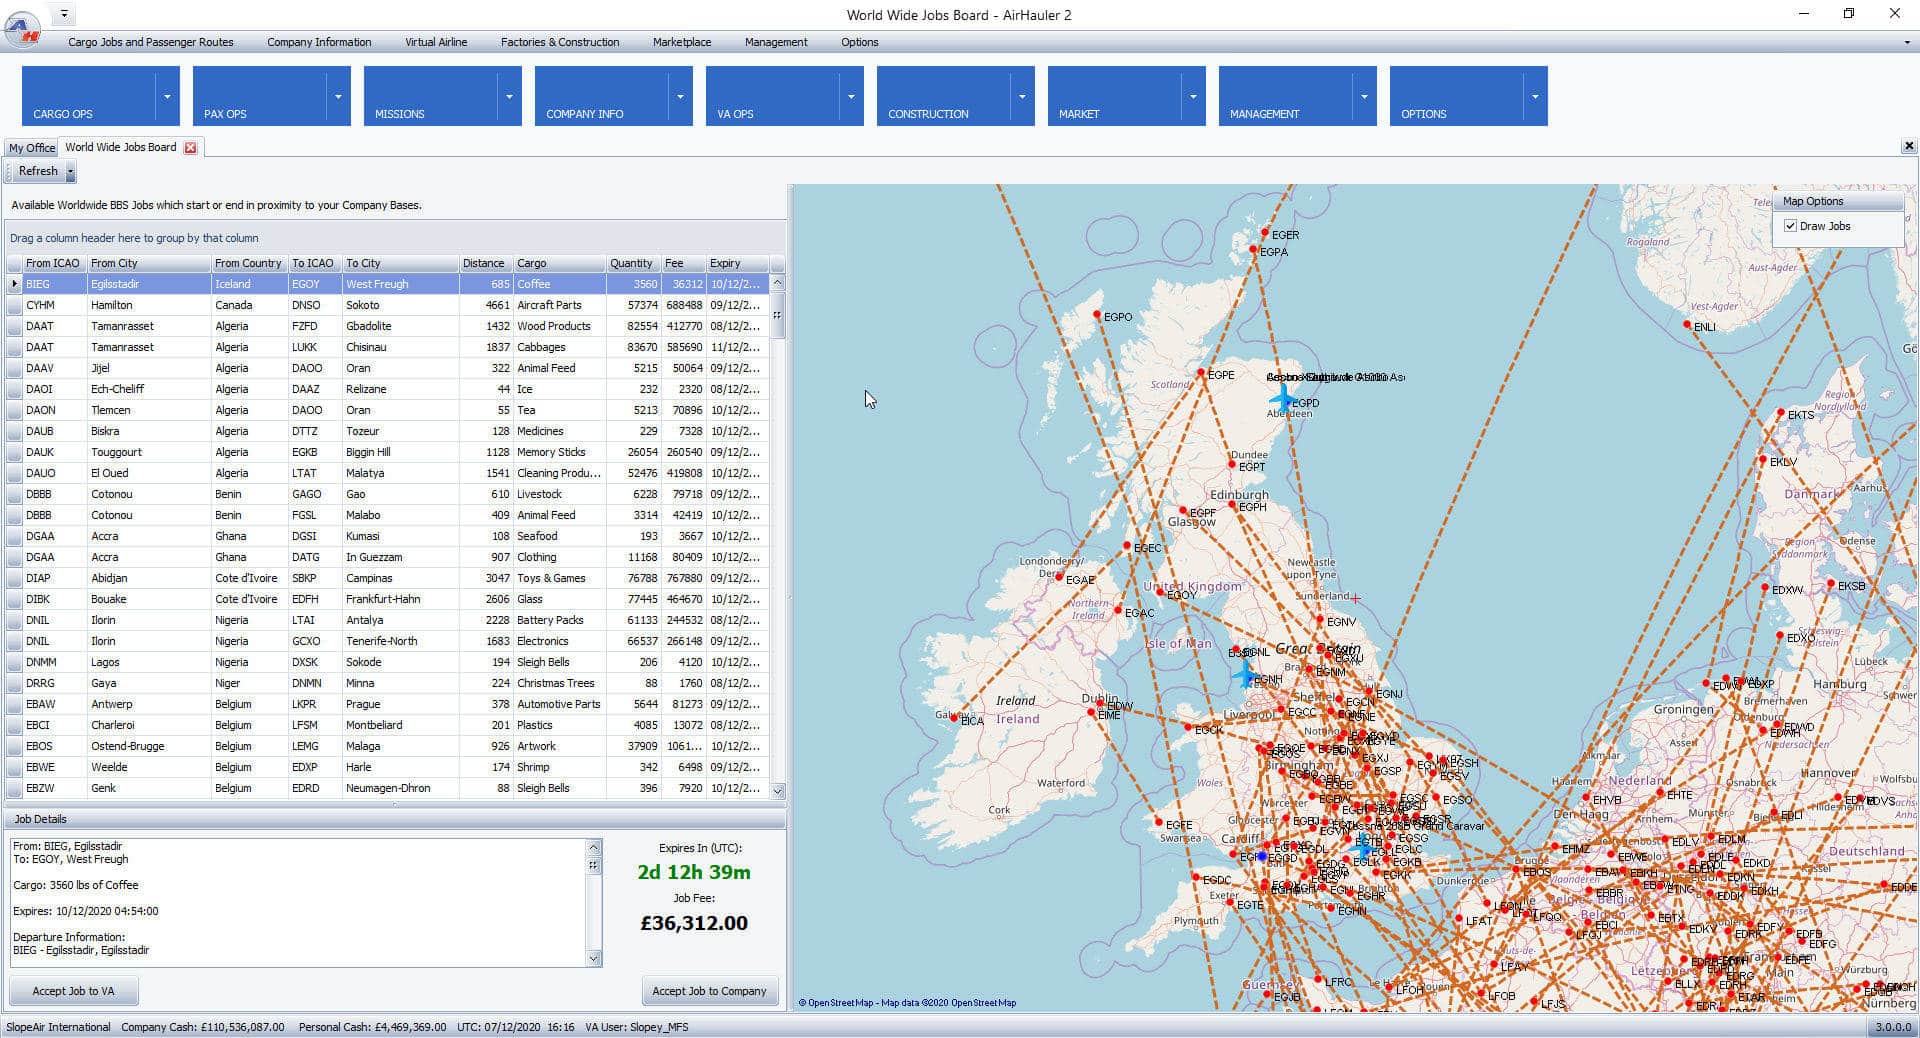Expand the CARGO OPS dropdown arrow

tap(167, 96)
